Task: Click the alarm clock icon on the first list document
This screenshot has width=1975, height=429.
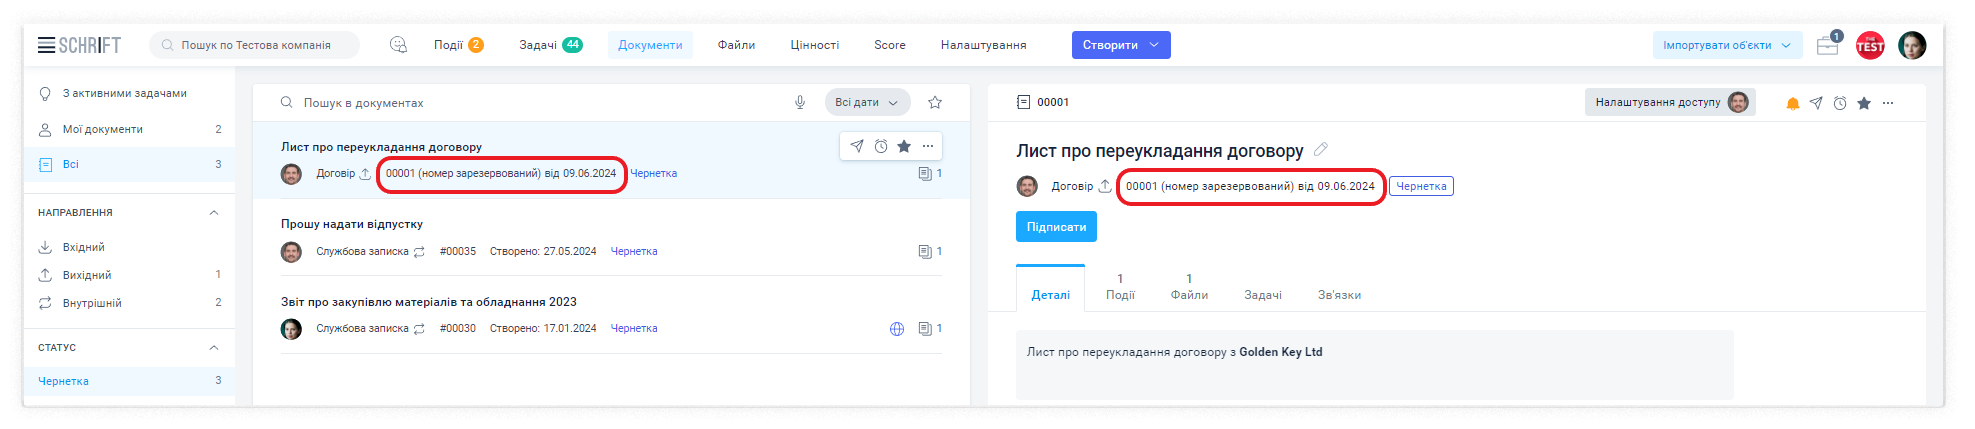Action: pyautogui.click(x=881, y=146)
